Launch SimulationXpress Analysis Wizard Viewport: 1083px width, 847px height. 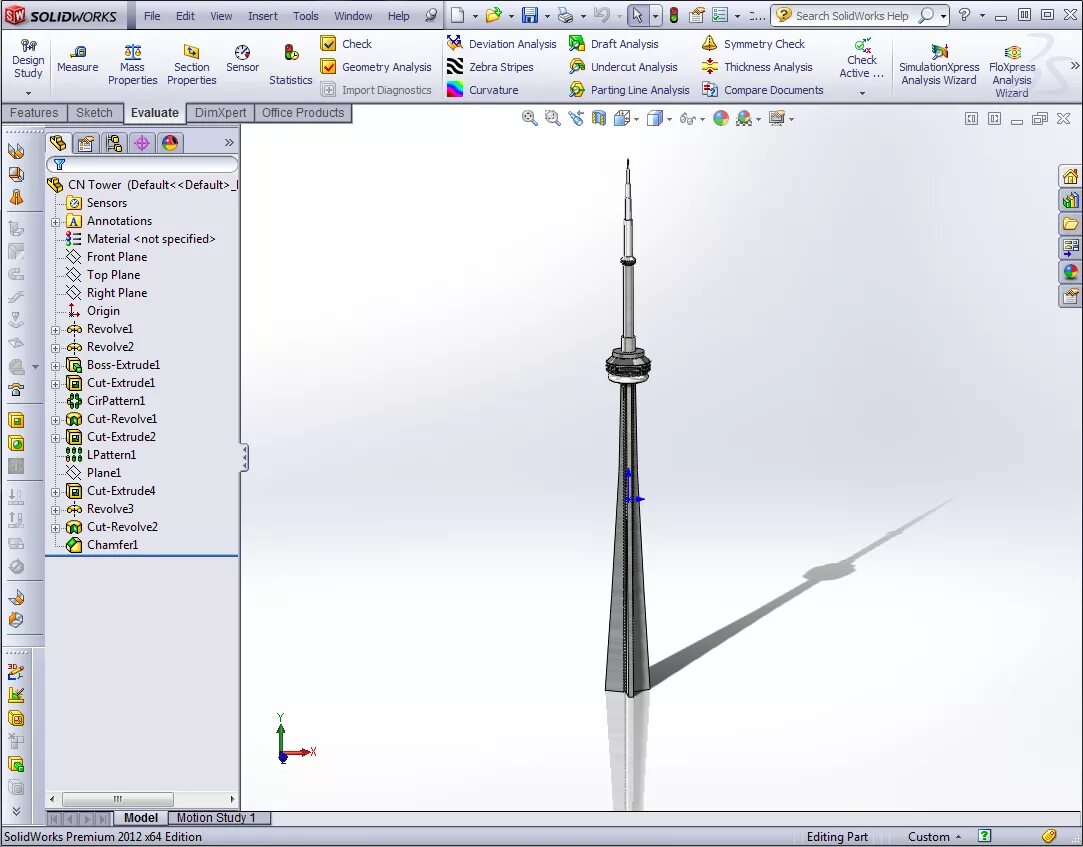point(939,65)
